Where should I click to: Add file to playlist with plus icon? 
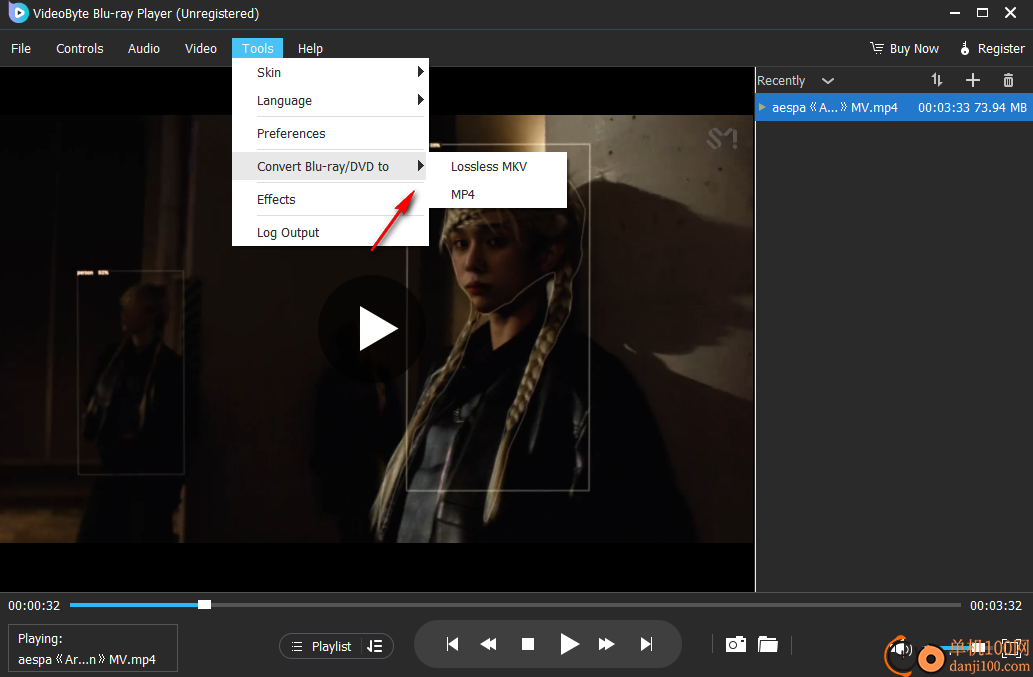[x=972, y=80]
